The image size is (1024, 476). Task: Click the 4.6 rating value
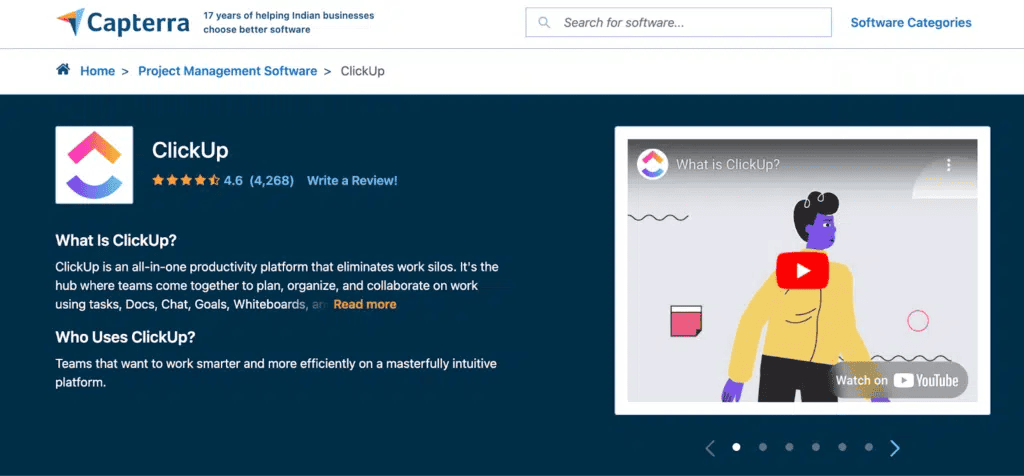[233, 181]
